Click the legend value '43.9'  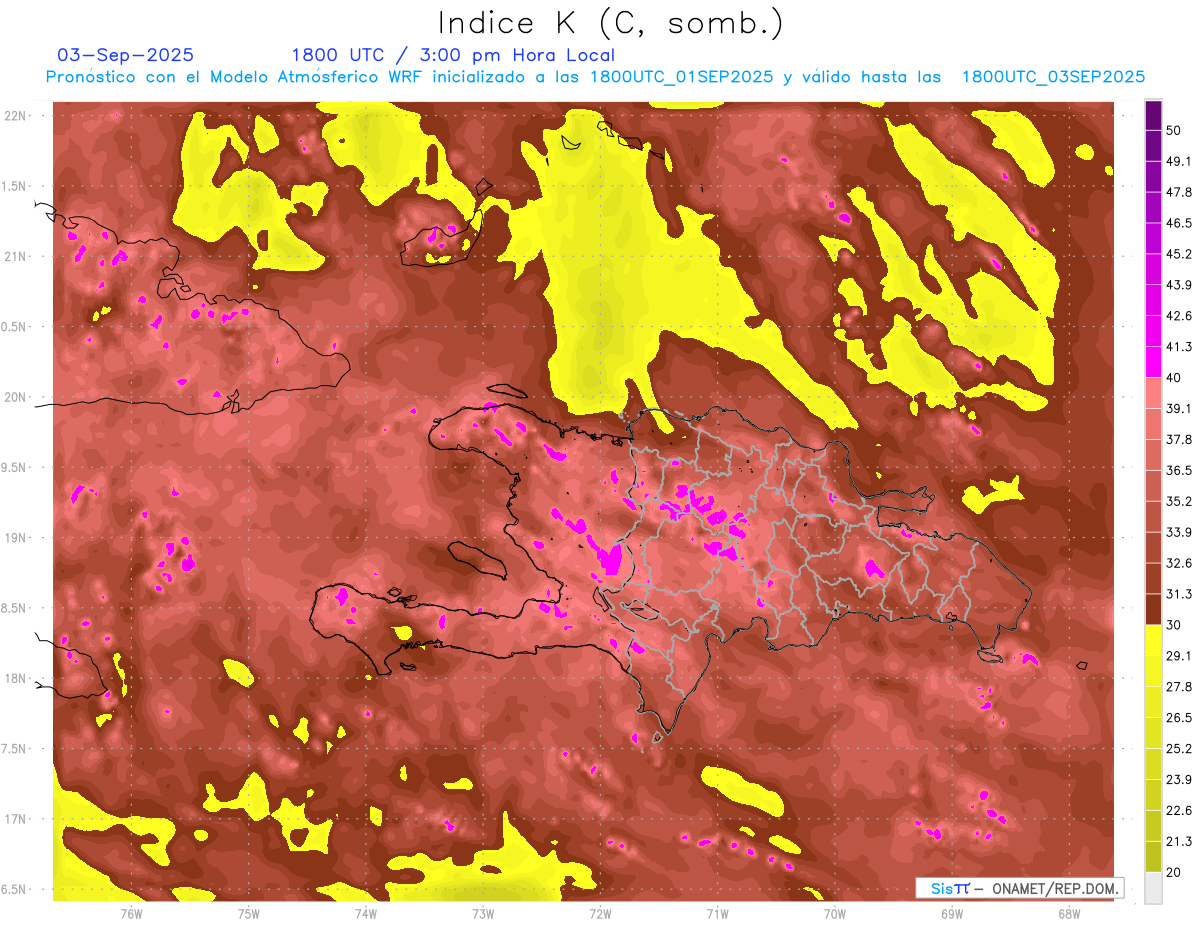(x=1179, y=285)
